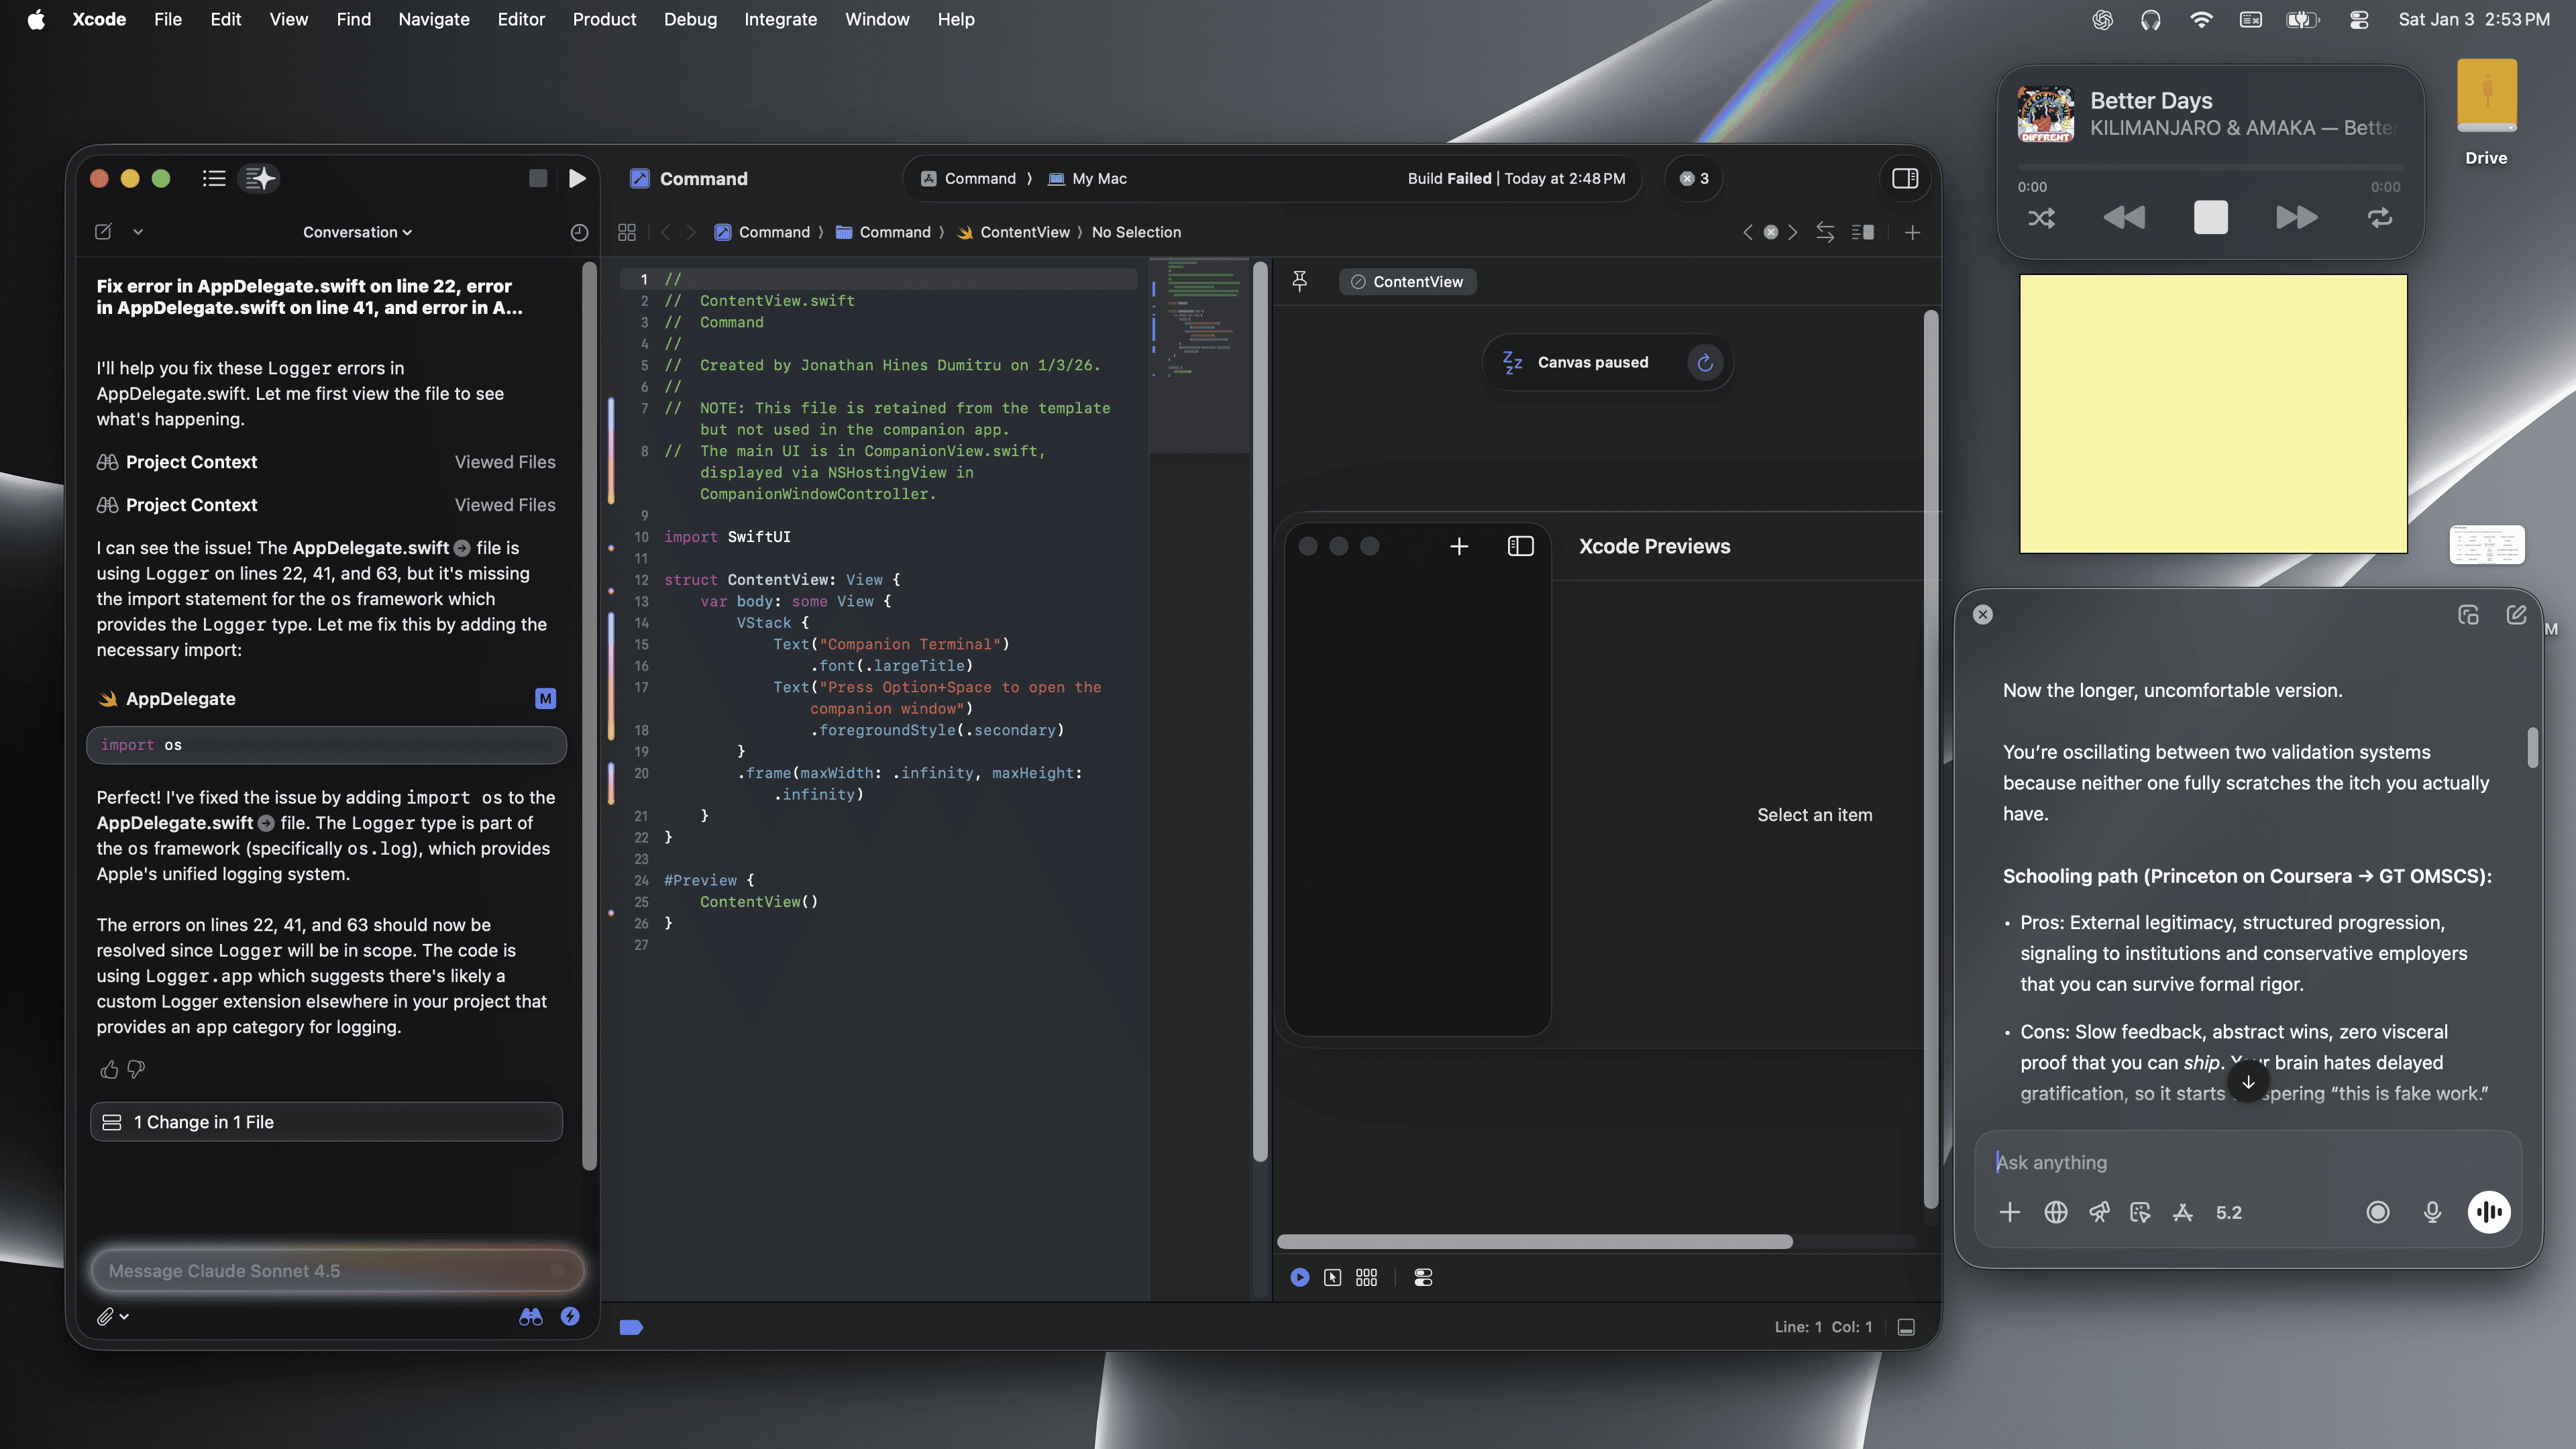The image size is (2576, 1449).
Task: Toggle the right inspector sidebar
Action: pos(1904,178)
